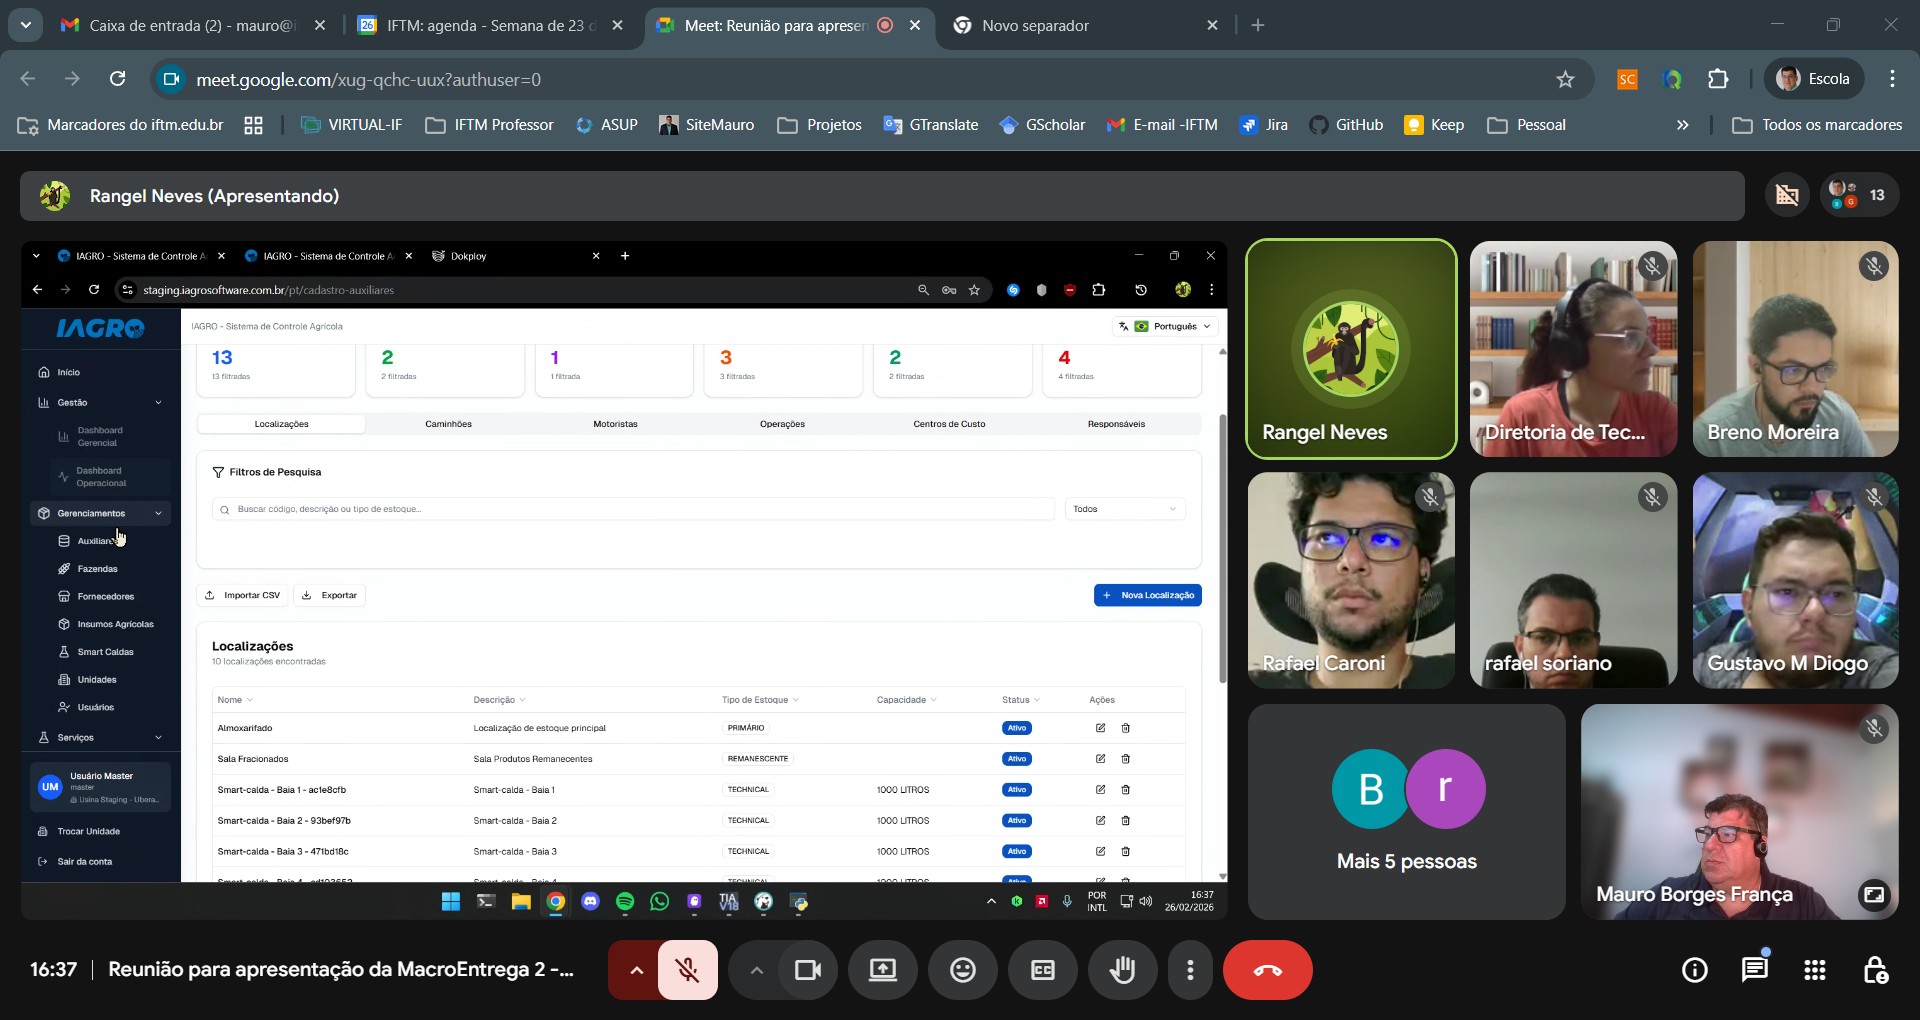Open the GScholar bookmark
Image resolution: width=1920 pixels, height=1020 pixels.
(1042, 125)
